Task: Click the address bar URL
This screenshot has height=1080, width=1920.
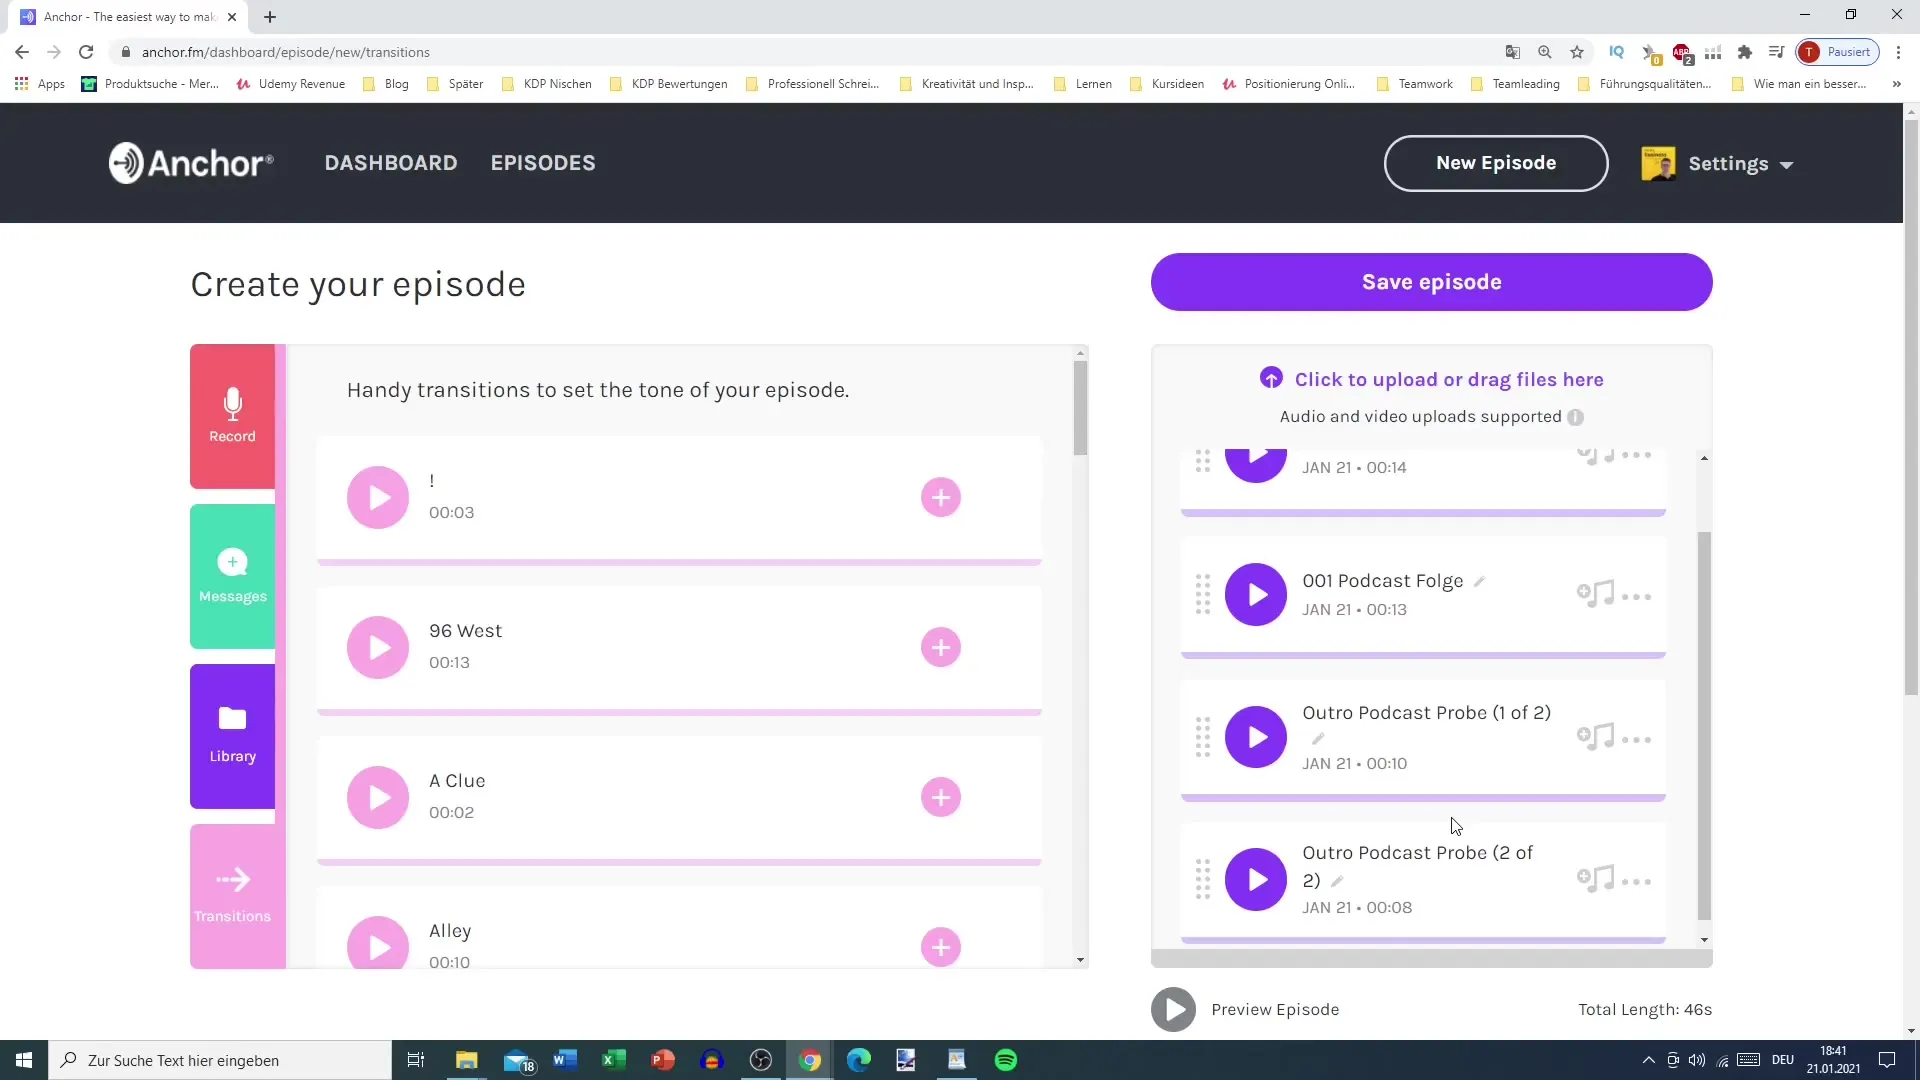Action: pyautogui.click(x=286, y=52)
